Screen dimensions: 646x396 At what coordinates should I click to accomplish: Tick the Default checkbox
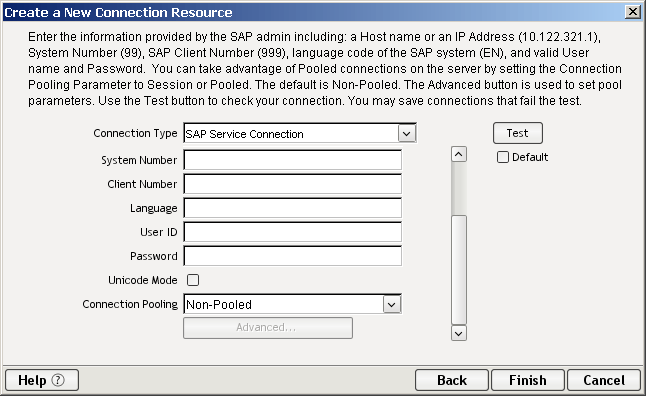[503, 157]
